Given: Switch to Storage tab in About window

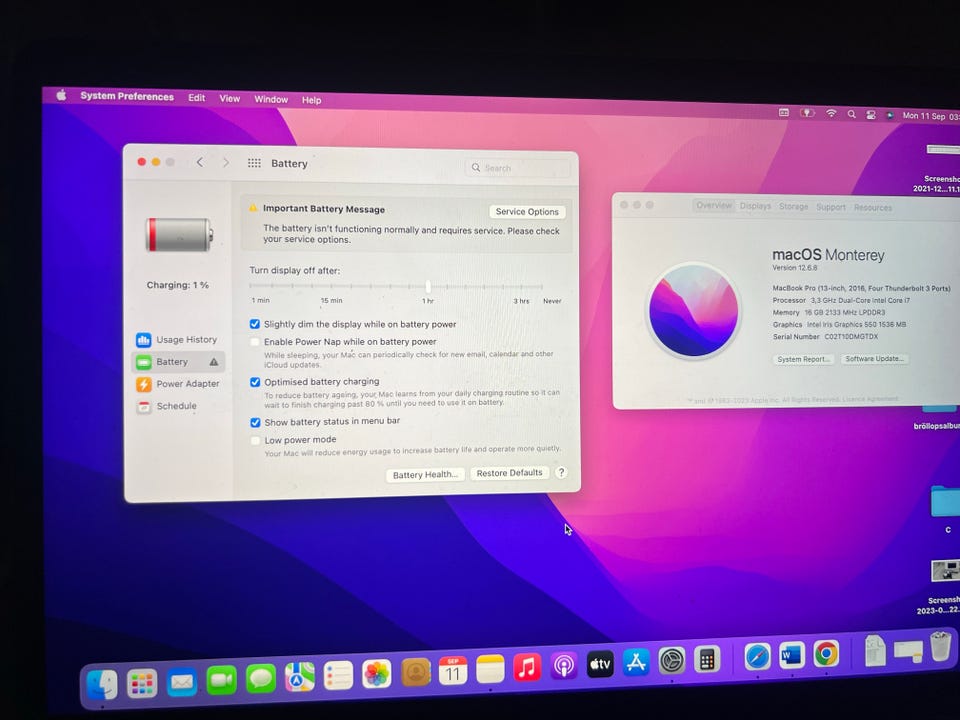Looking at the screenshot, I should coord(793,206).
